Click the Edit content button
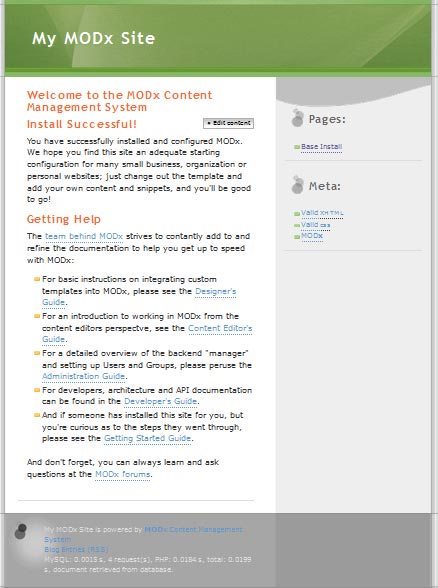 tap(228, 123)
